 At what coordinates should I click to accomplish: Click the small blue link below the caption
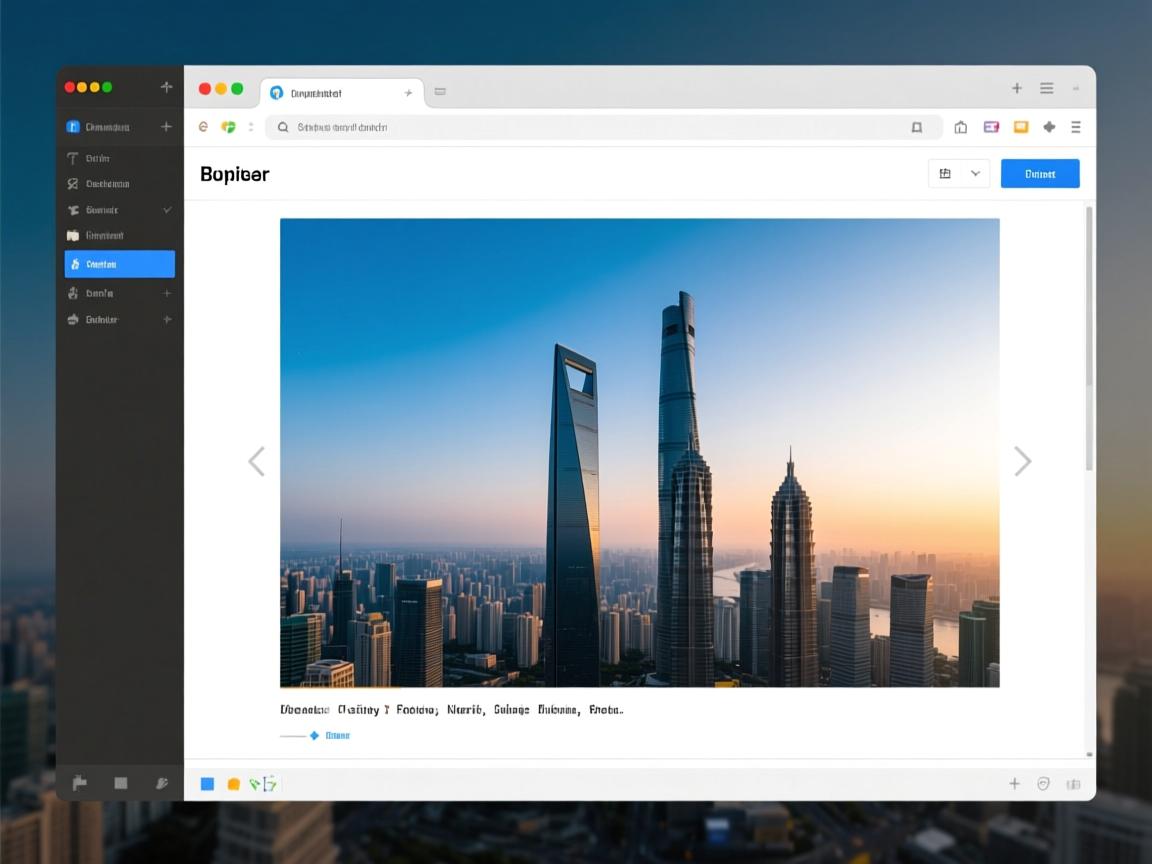(336, 735)
